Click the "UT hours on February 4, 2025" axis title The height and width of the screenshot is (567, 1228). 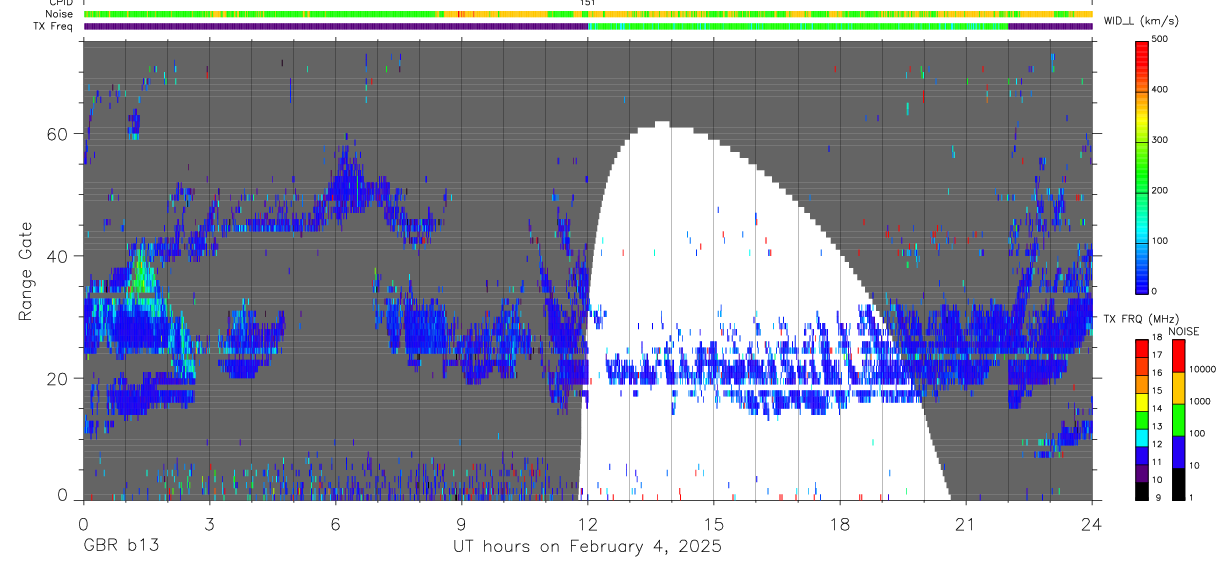point(588,546)
